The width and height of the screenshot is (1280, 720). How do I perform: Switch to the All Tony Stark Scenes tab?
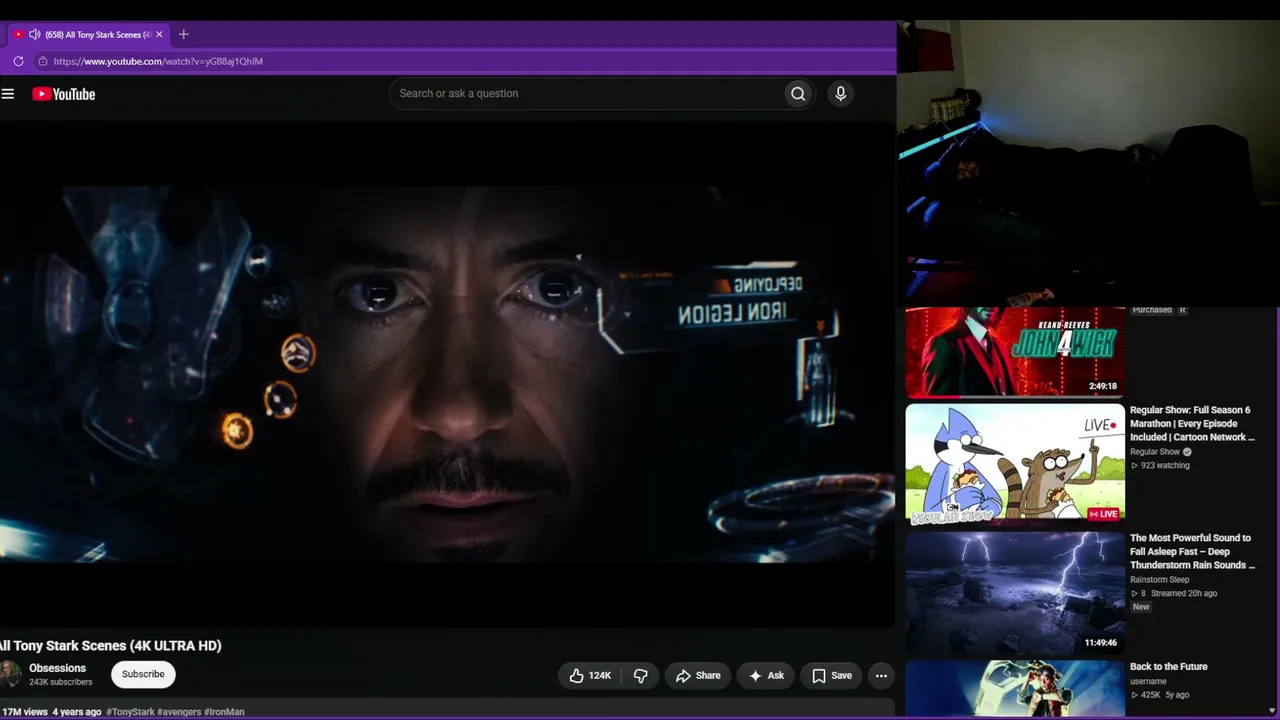point(90,34)
